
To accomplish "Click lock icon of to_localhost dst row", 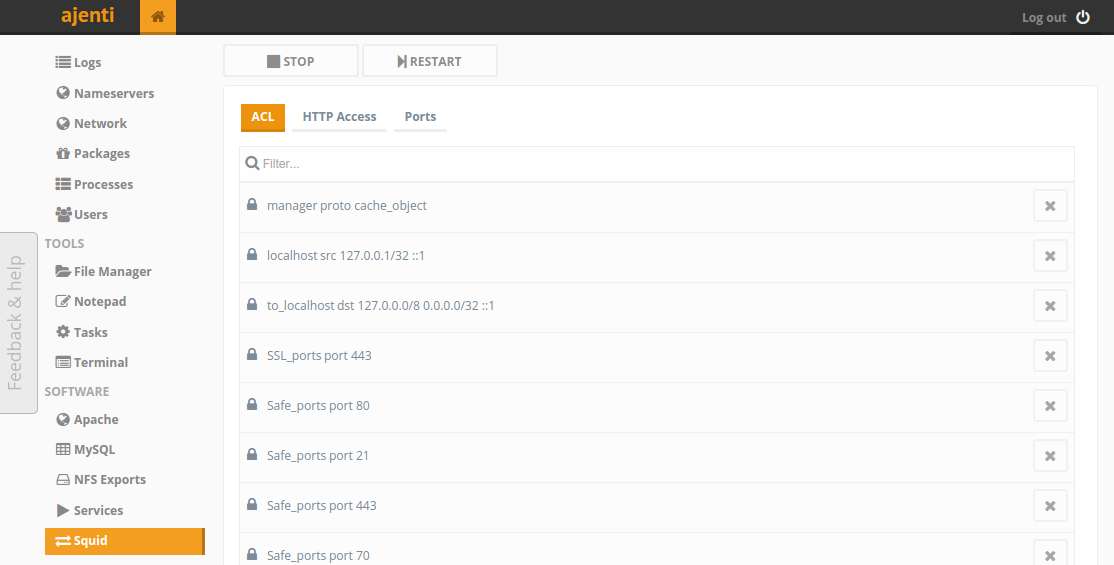I will coord(252,304).
